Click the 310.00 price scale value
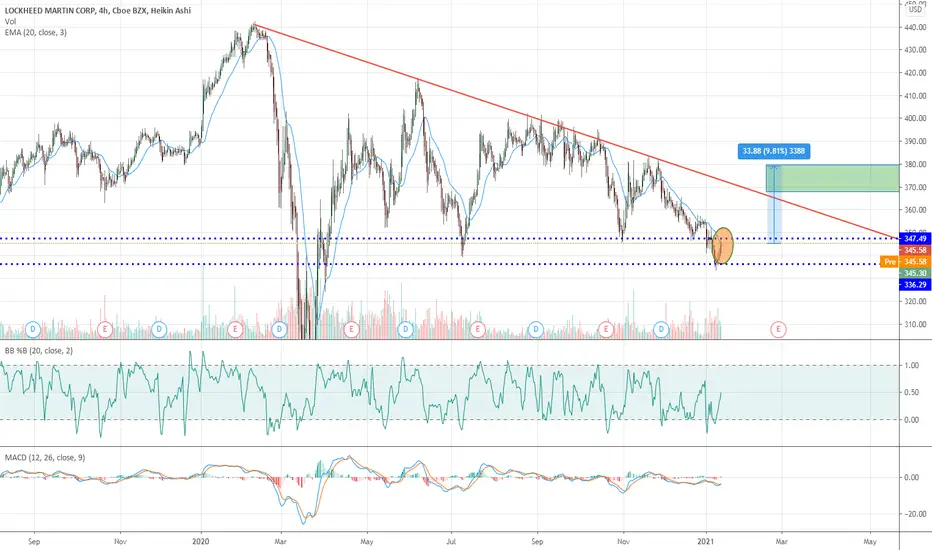 (915, 325)
